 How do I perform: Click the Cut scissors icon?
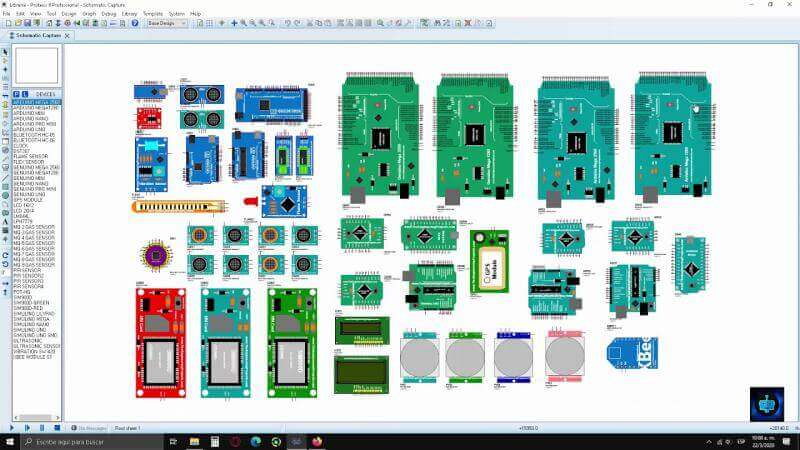[310, 23]
